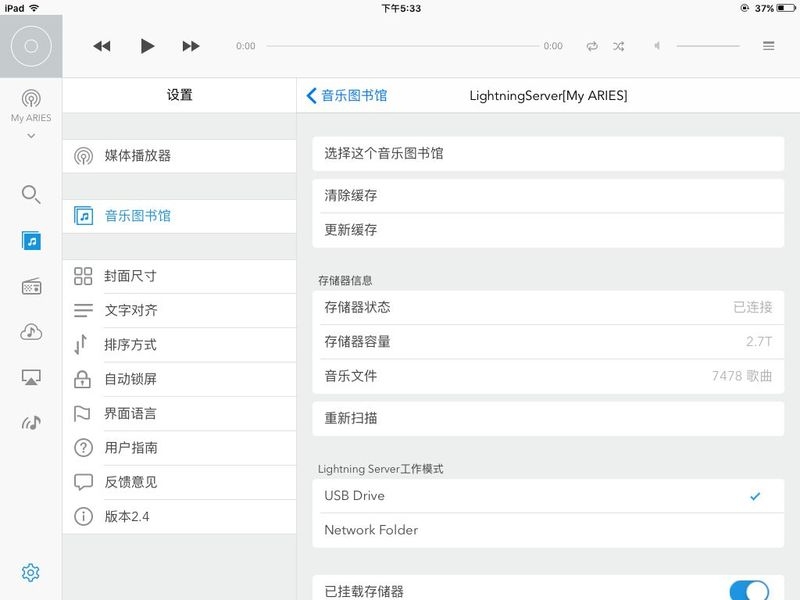Tap the album art disc thumbnail

[x=31, y=46]
